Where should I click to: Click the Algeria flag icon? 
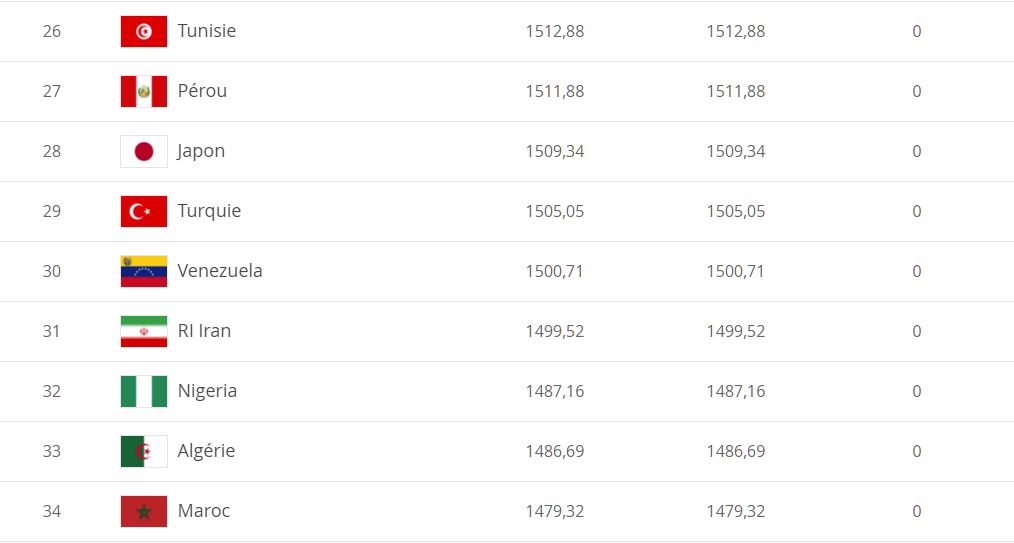tap(144, 451)
